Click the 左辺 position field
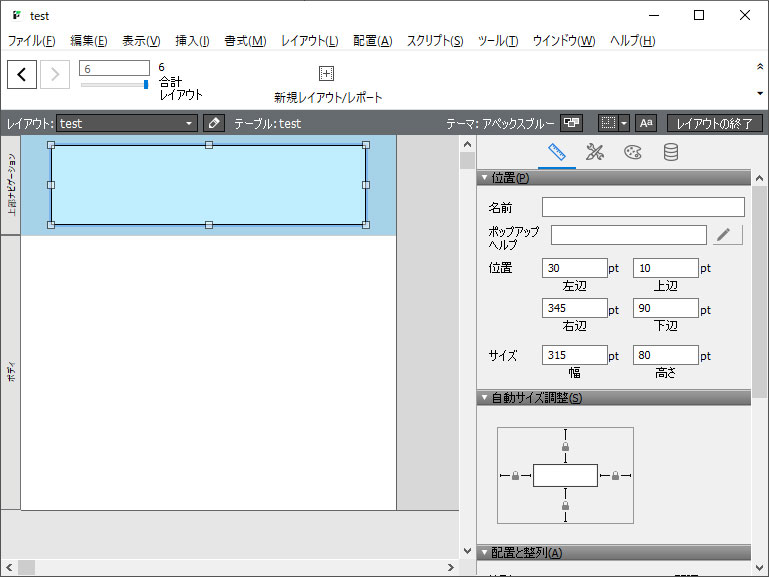Image resolution: width=769 pixels, height=577 pixels. coord(574,268)
